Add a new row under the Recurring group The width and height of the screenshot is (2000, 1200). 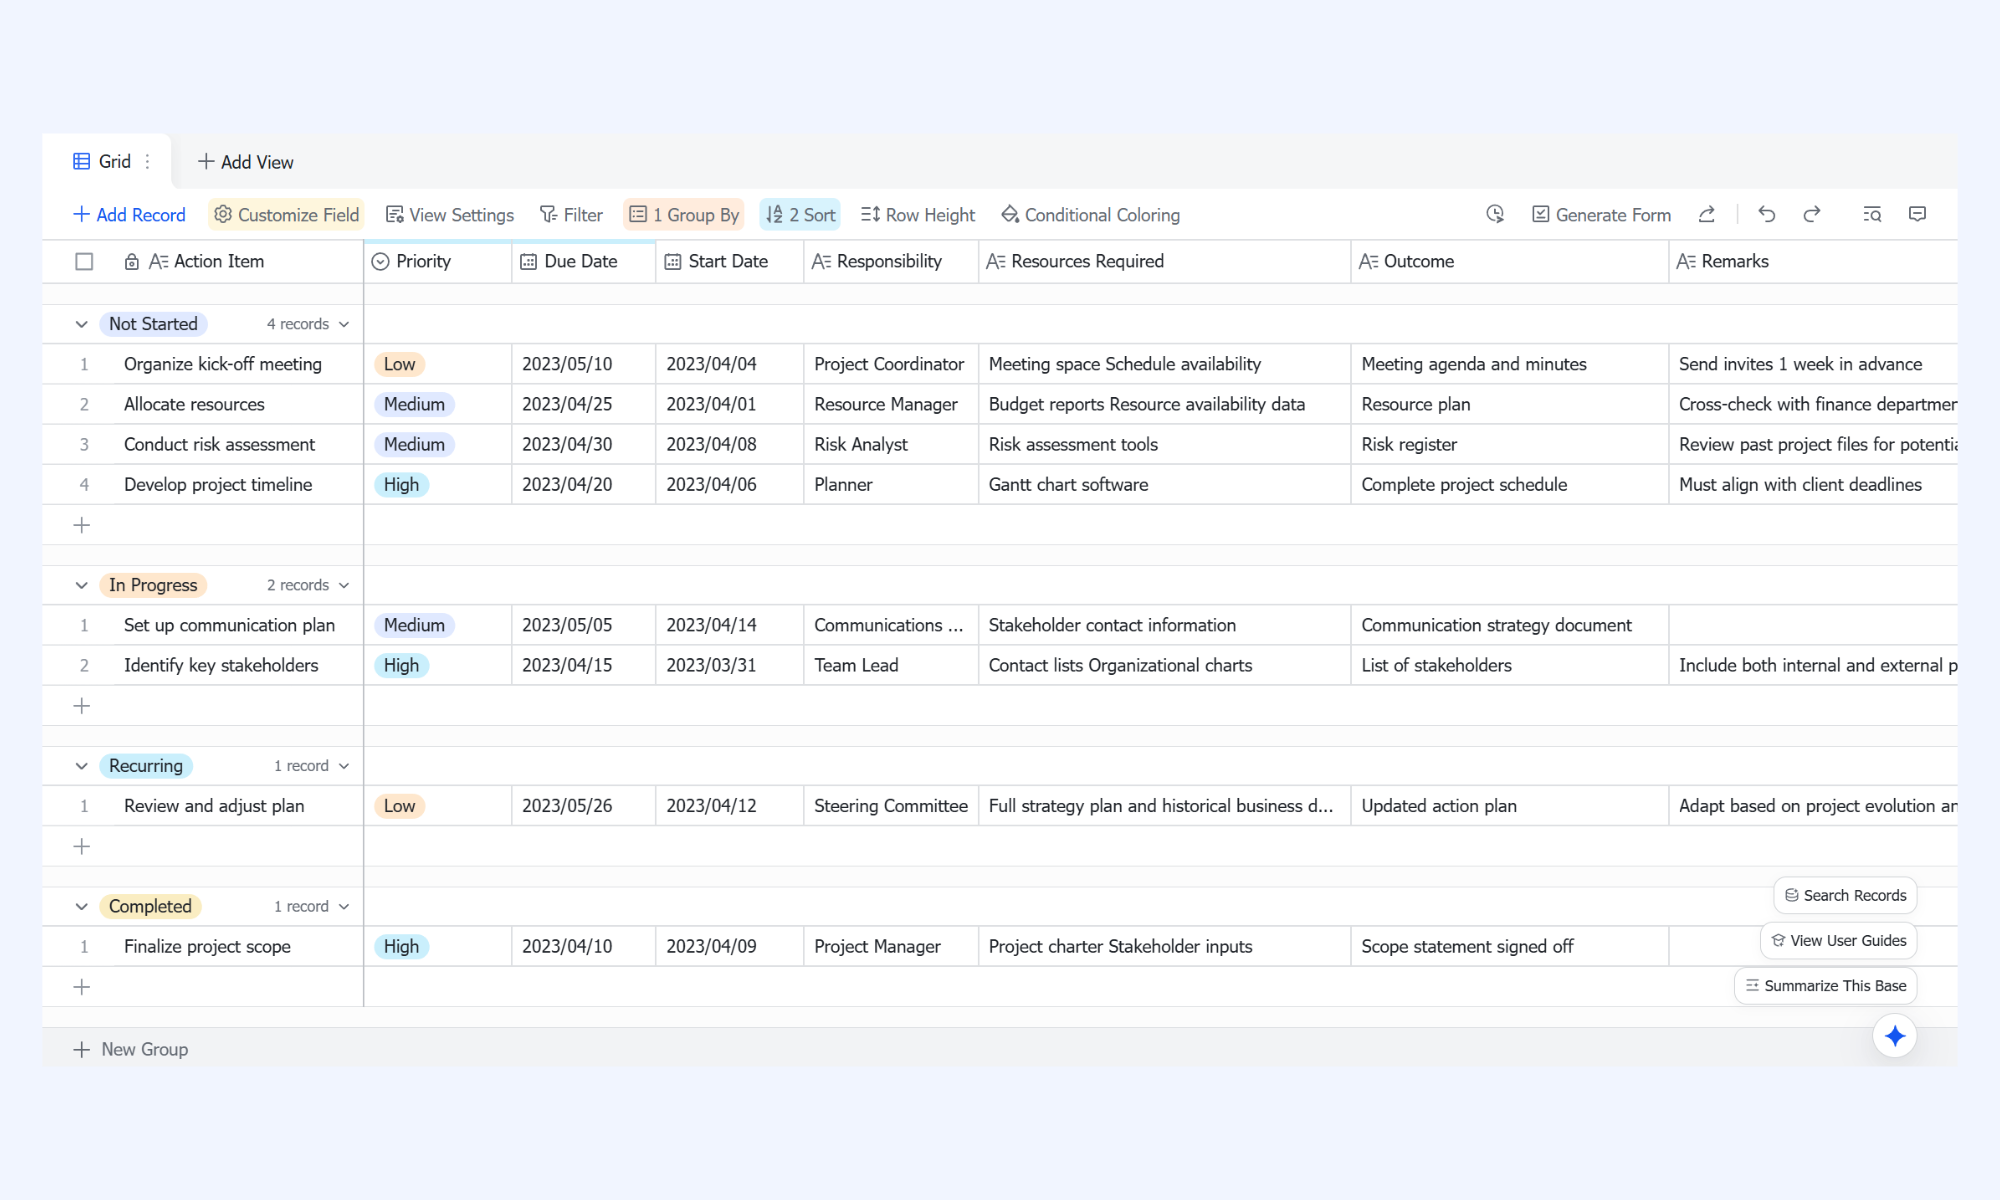(x=82, y=847)
